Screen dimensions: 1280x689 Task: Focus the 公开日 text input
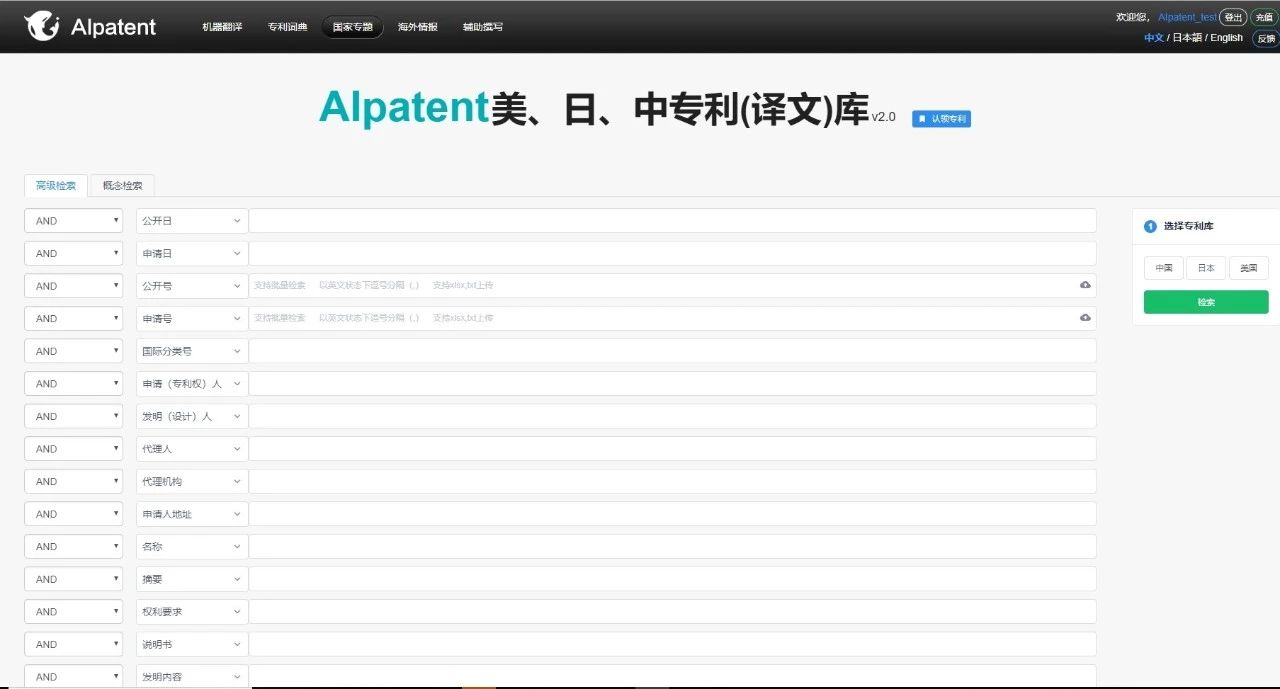click(672, 221)
